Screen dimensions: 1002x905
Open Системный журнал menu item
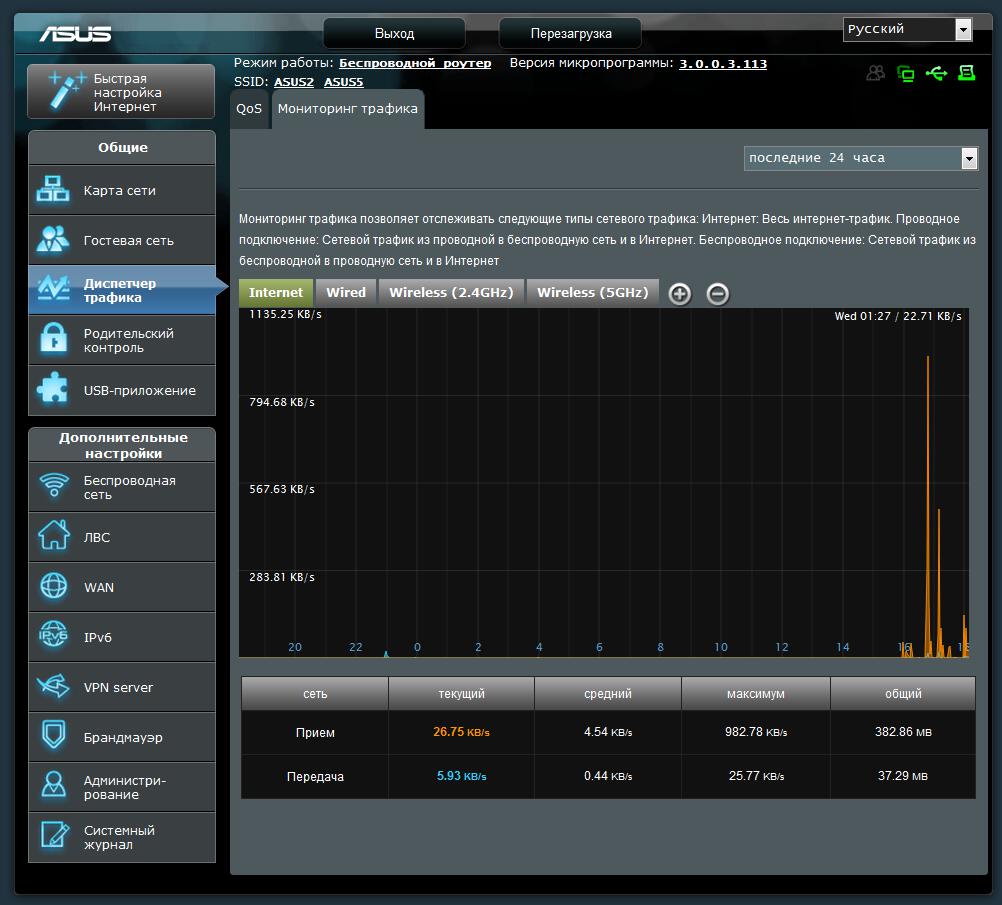[122, 837]
